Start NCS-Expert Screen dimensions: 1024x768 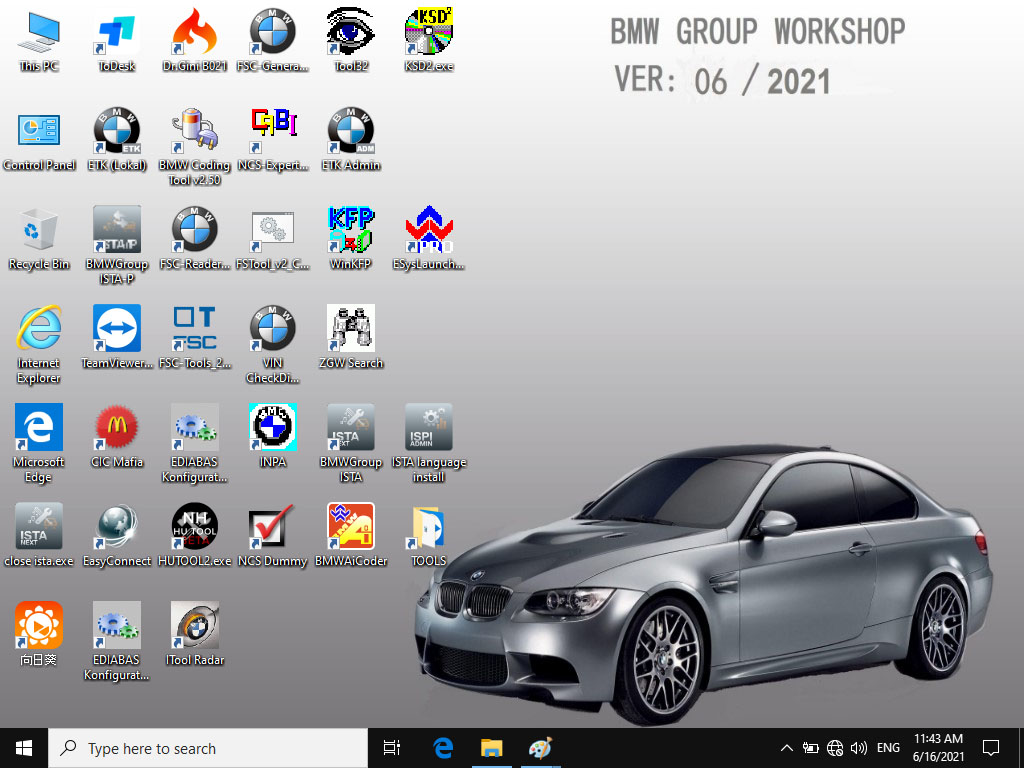coord(272,131)
